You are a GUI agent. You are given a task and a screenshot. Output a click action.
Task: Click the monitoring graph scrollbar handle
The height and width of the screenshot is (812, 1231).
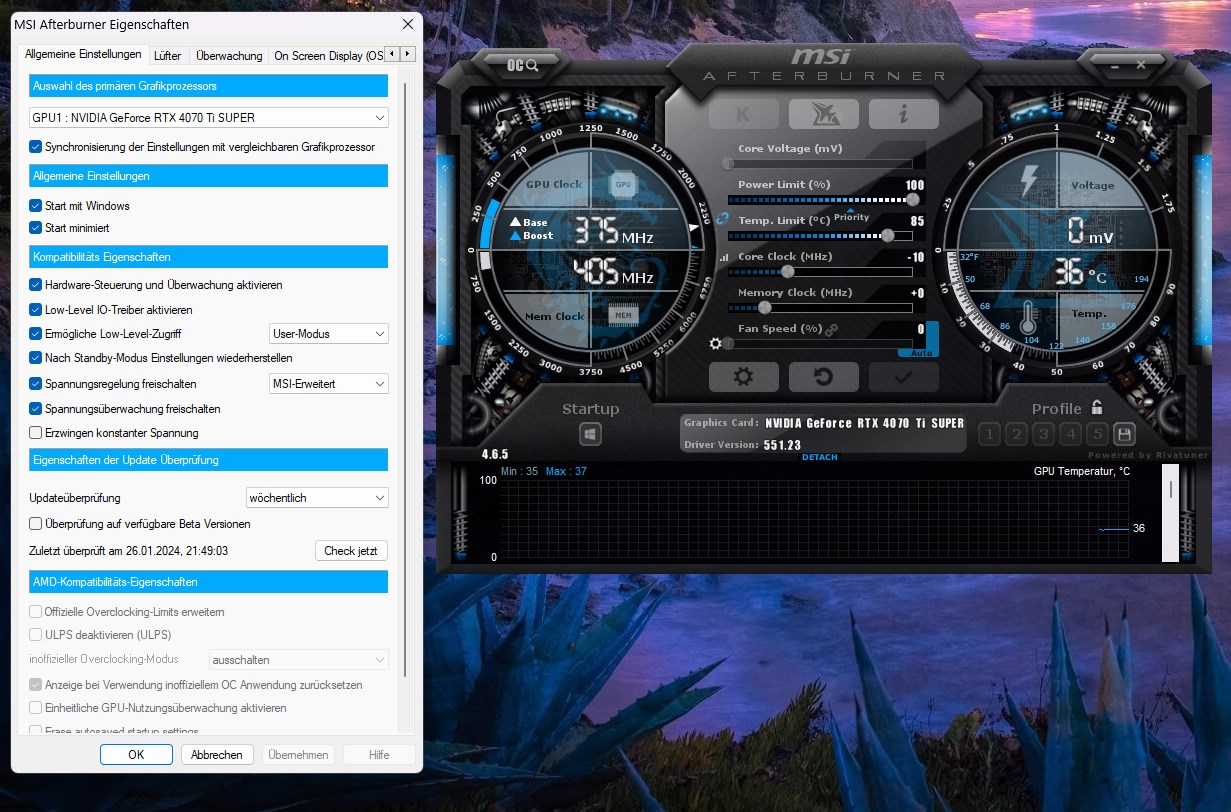(1171, 489)
